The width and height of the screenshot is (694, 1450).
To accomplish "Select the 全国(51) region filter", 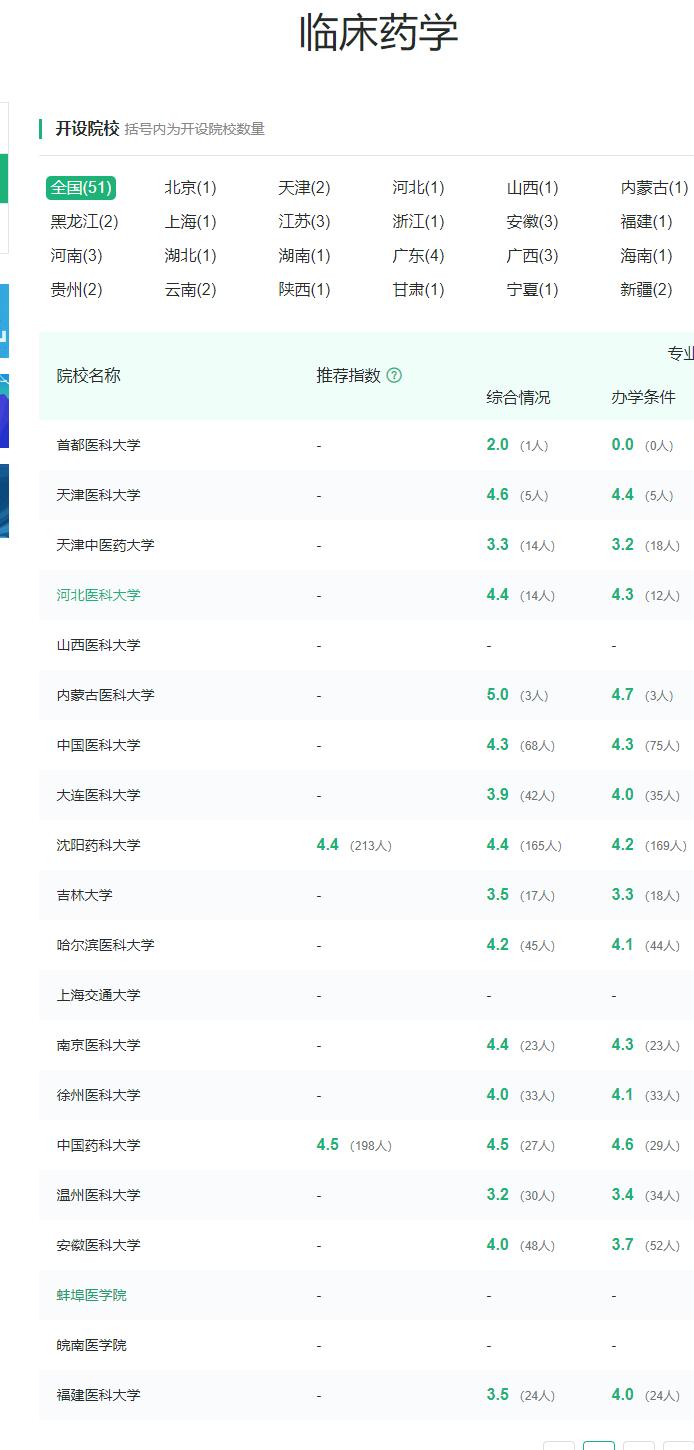I will (x=81, y=188).
